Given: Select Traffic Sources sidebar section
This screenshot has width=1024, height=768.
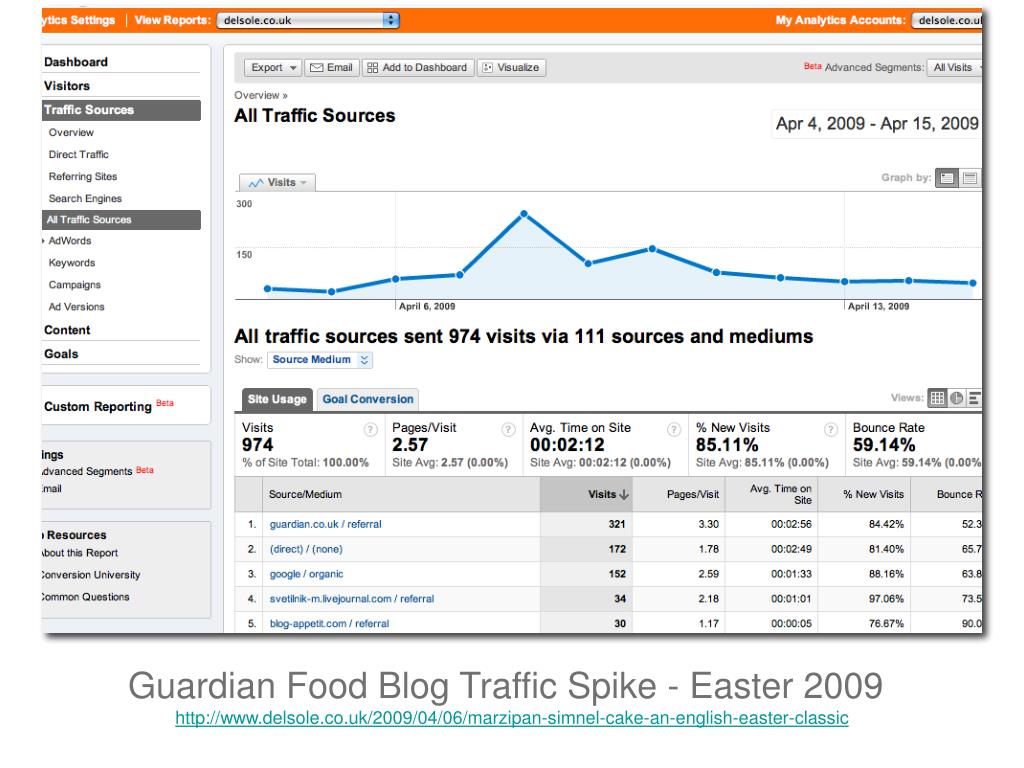Looking at the screenshot, I should (121, 110).
